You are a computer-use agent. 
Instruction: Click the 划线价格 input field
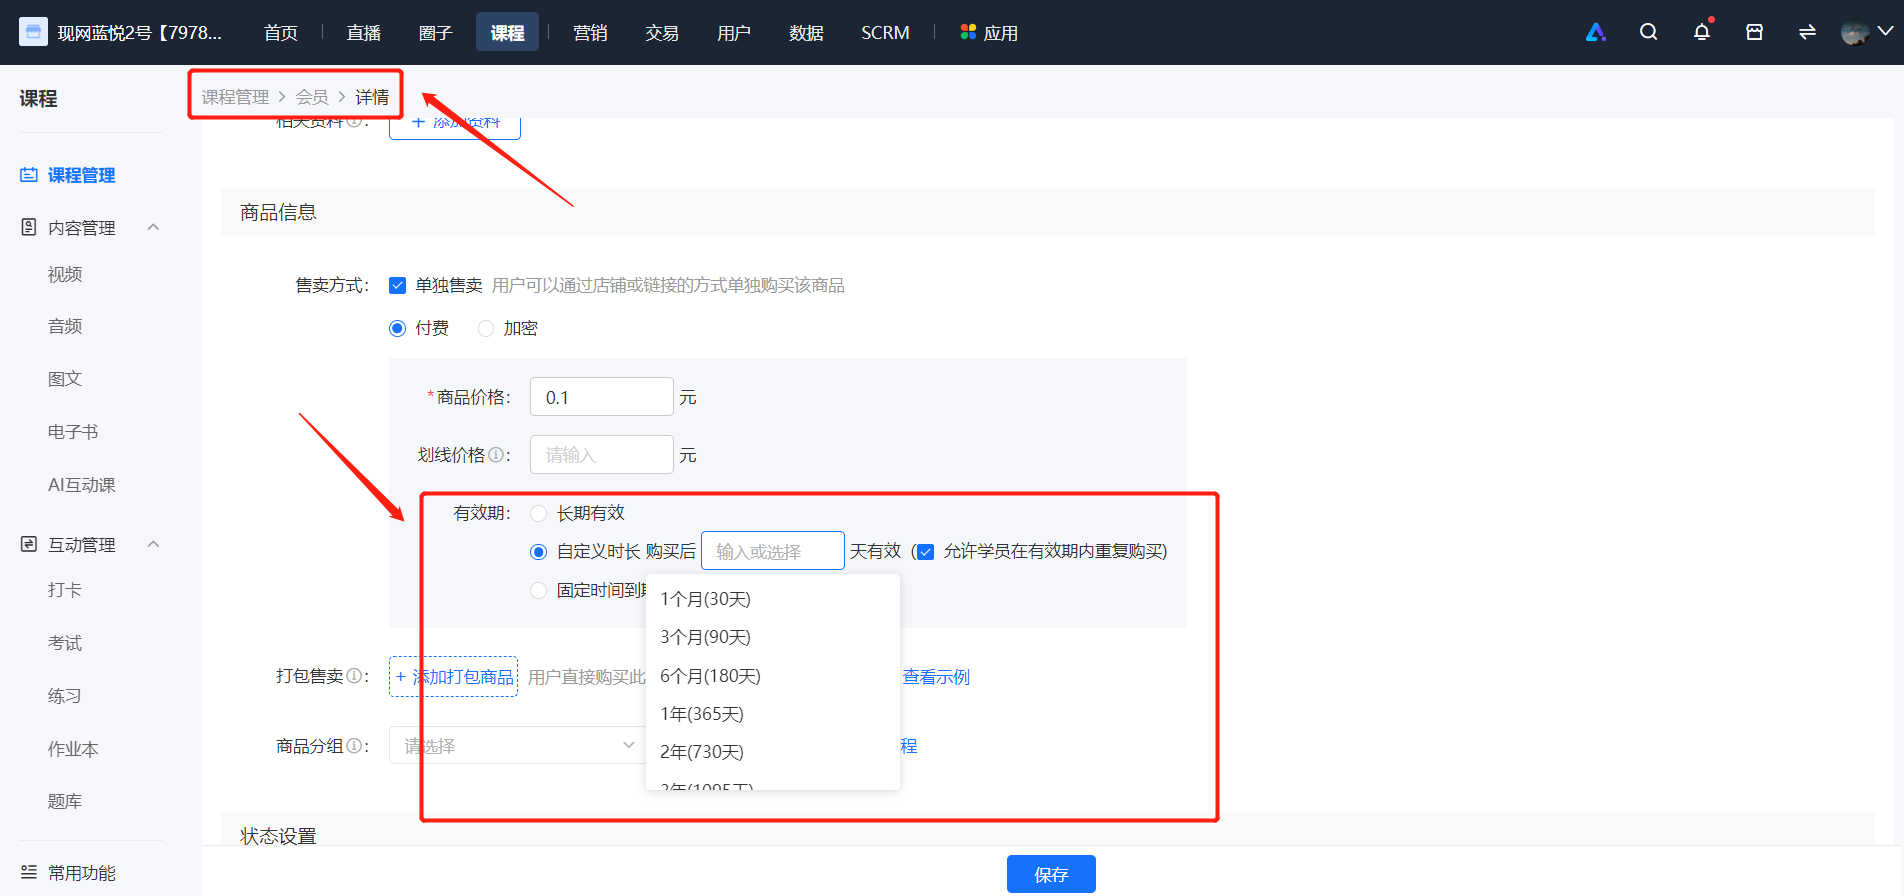tap(602, 455)
